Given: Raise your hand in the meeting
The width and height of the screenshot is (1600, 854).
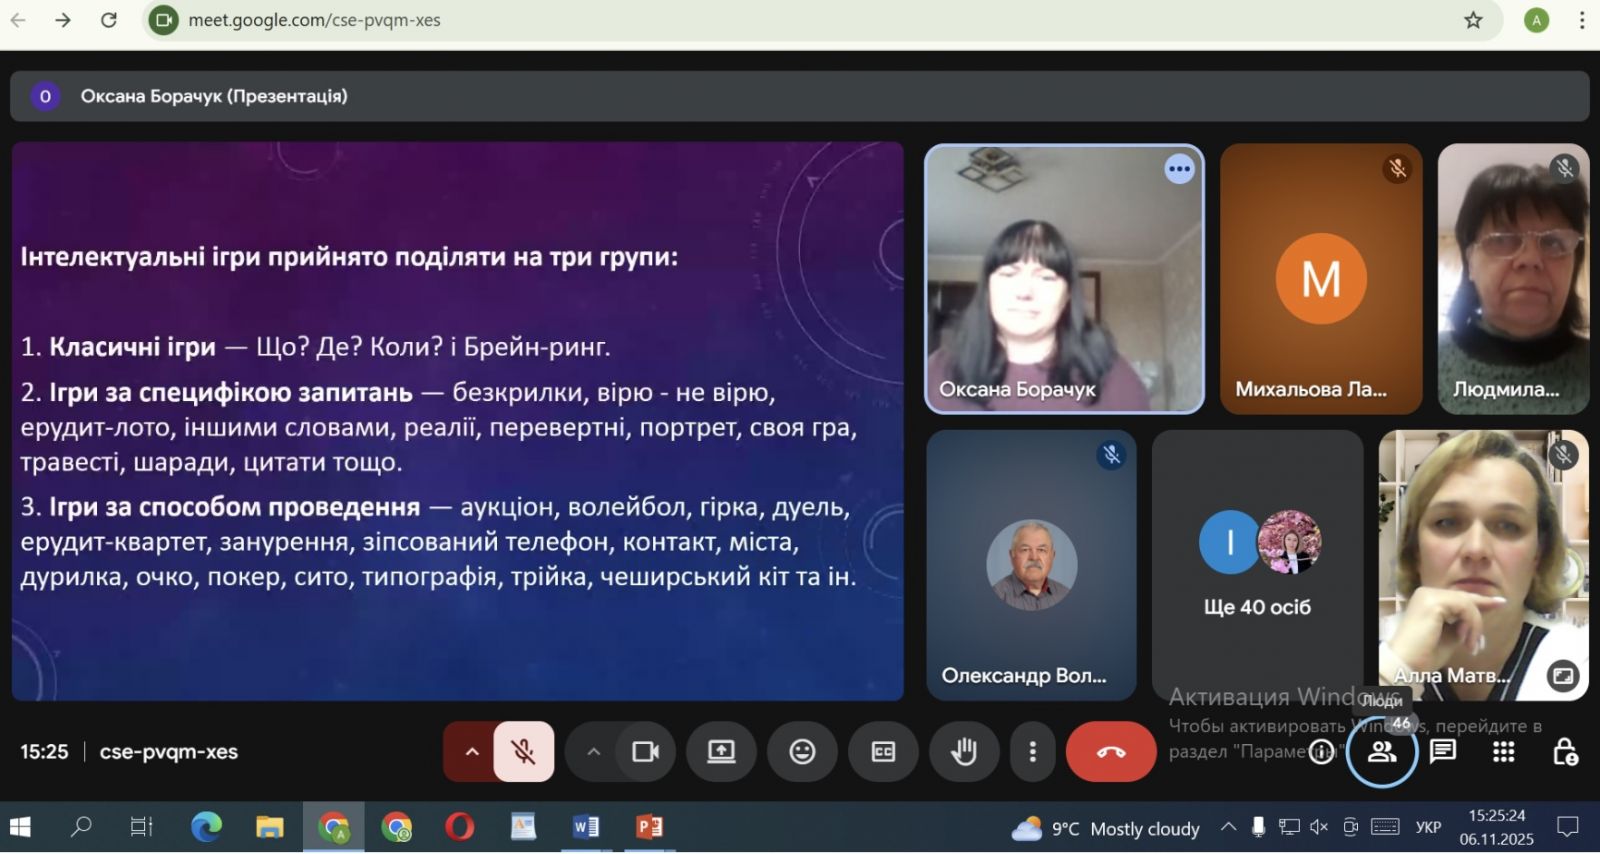Looking at the screenshot, I should [x=963, y=751].
